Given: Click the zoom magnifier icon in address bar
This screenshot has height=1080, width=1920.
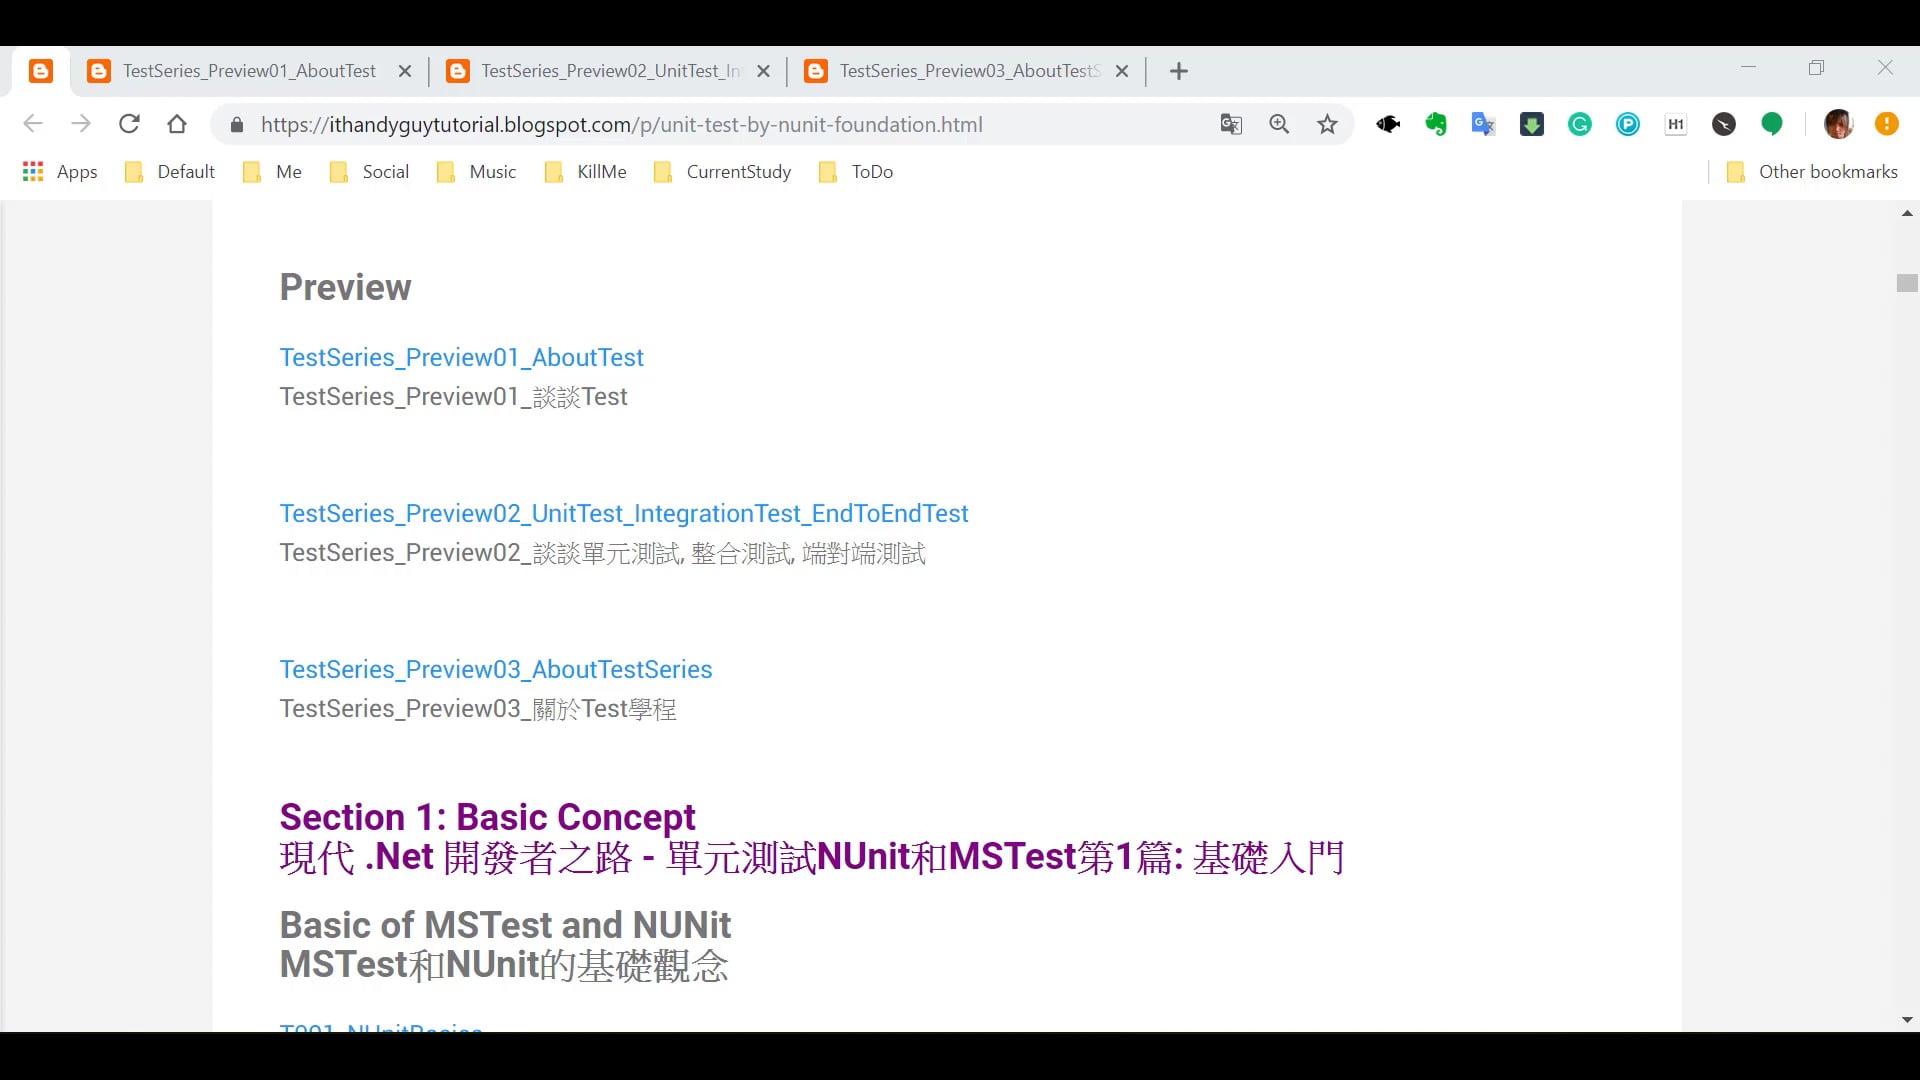Looking at the screenshot, I should coord(1279,124).
